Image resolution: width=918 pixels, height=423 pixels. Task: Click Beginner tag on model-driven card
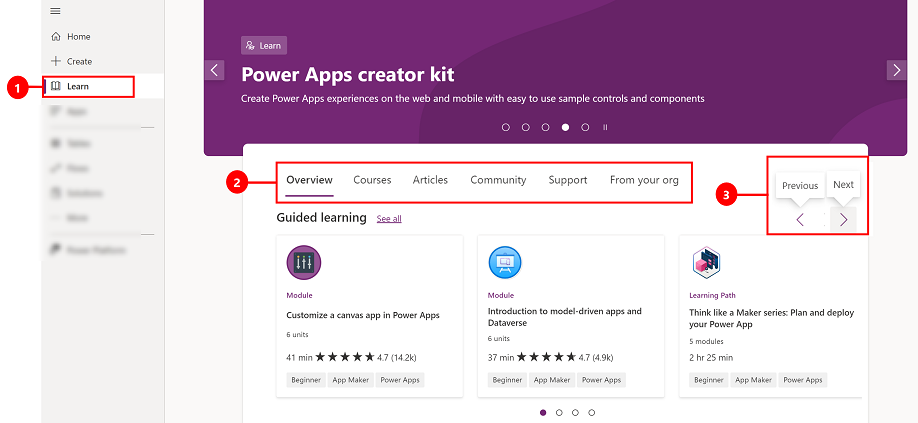(x=508, y=380)
